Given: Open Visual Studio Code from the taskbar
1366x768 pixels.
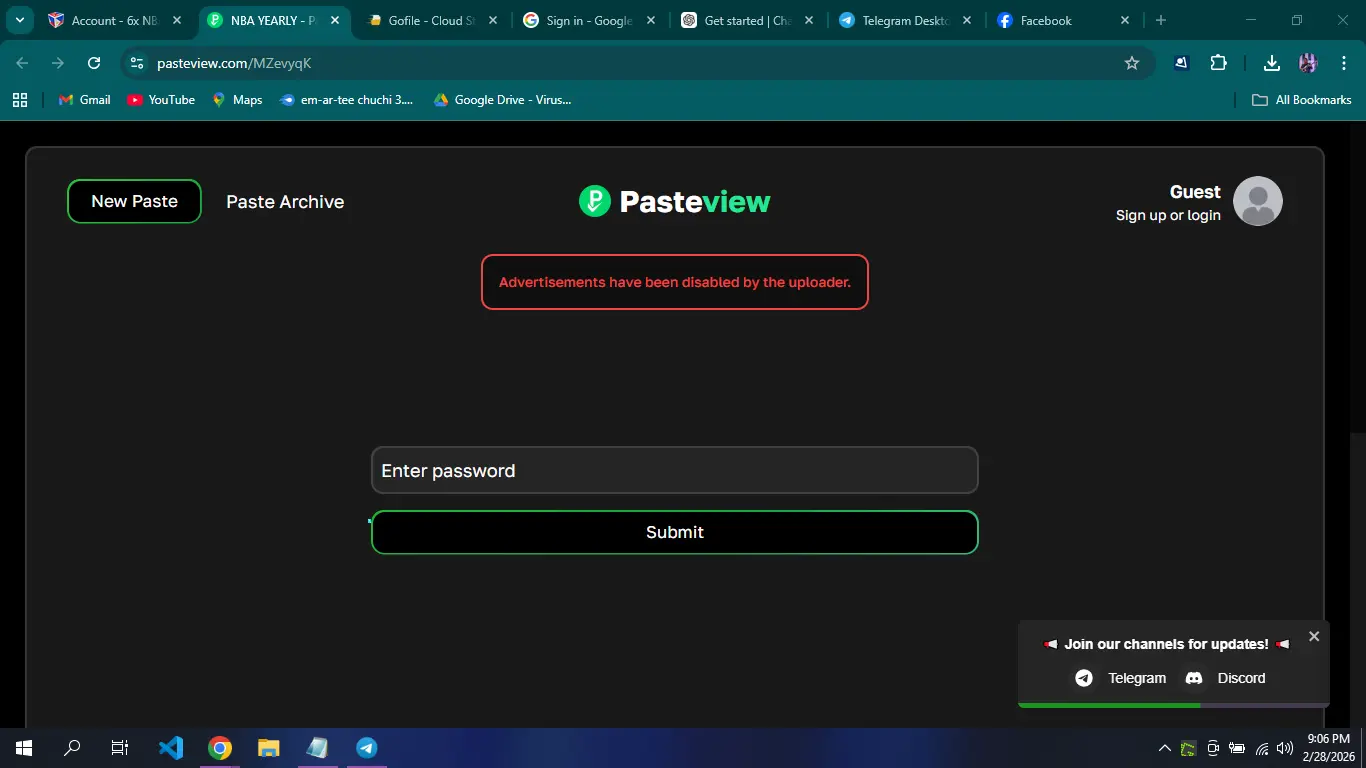Looking at the screenshot, I should 171,747.
